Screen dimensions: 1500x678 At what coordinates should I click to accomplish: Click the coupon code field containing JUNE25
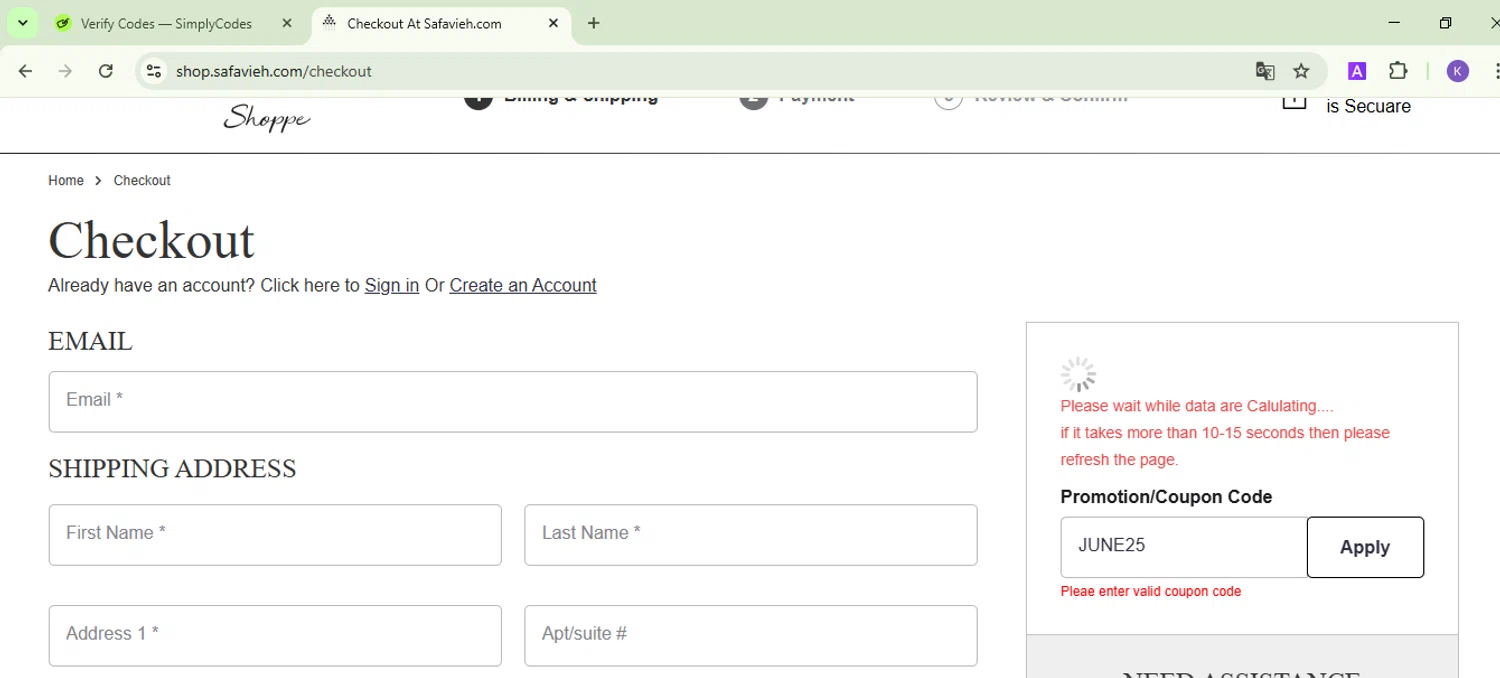pyautogui.click(x=1184, y=547)
